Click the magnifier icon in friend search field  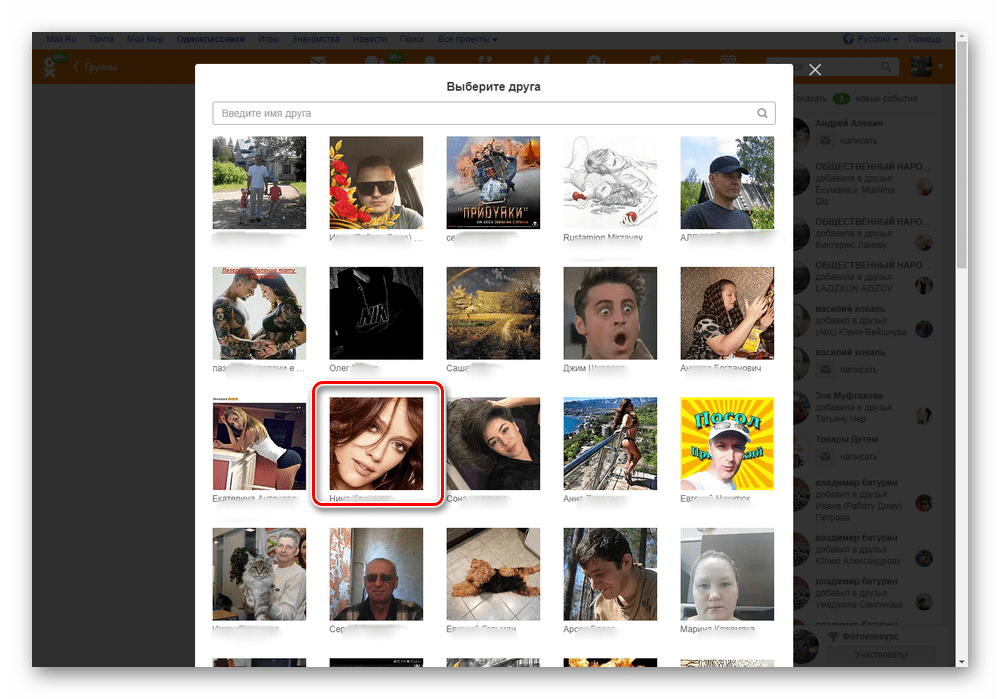[762, 113]
